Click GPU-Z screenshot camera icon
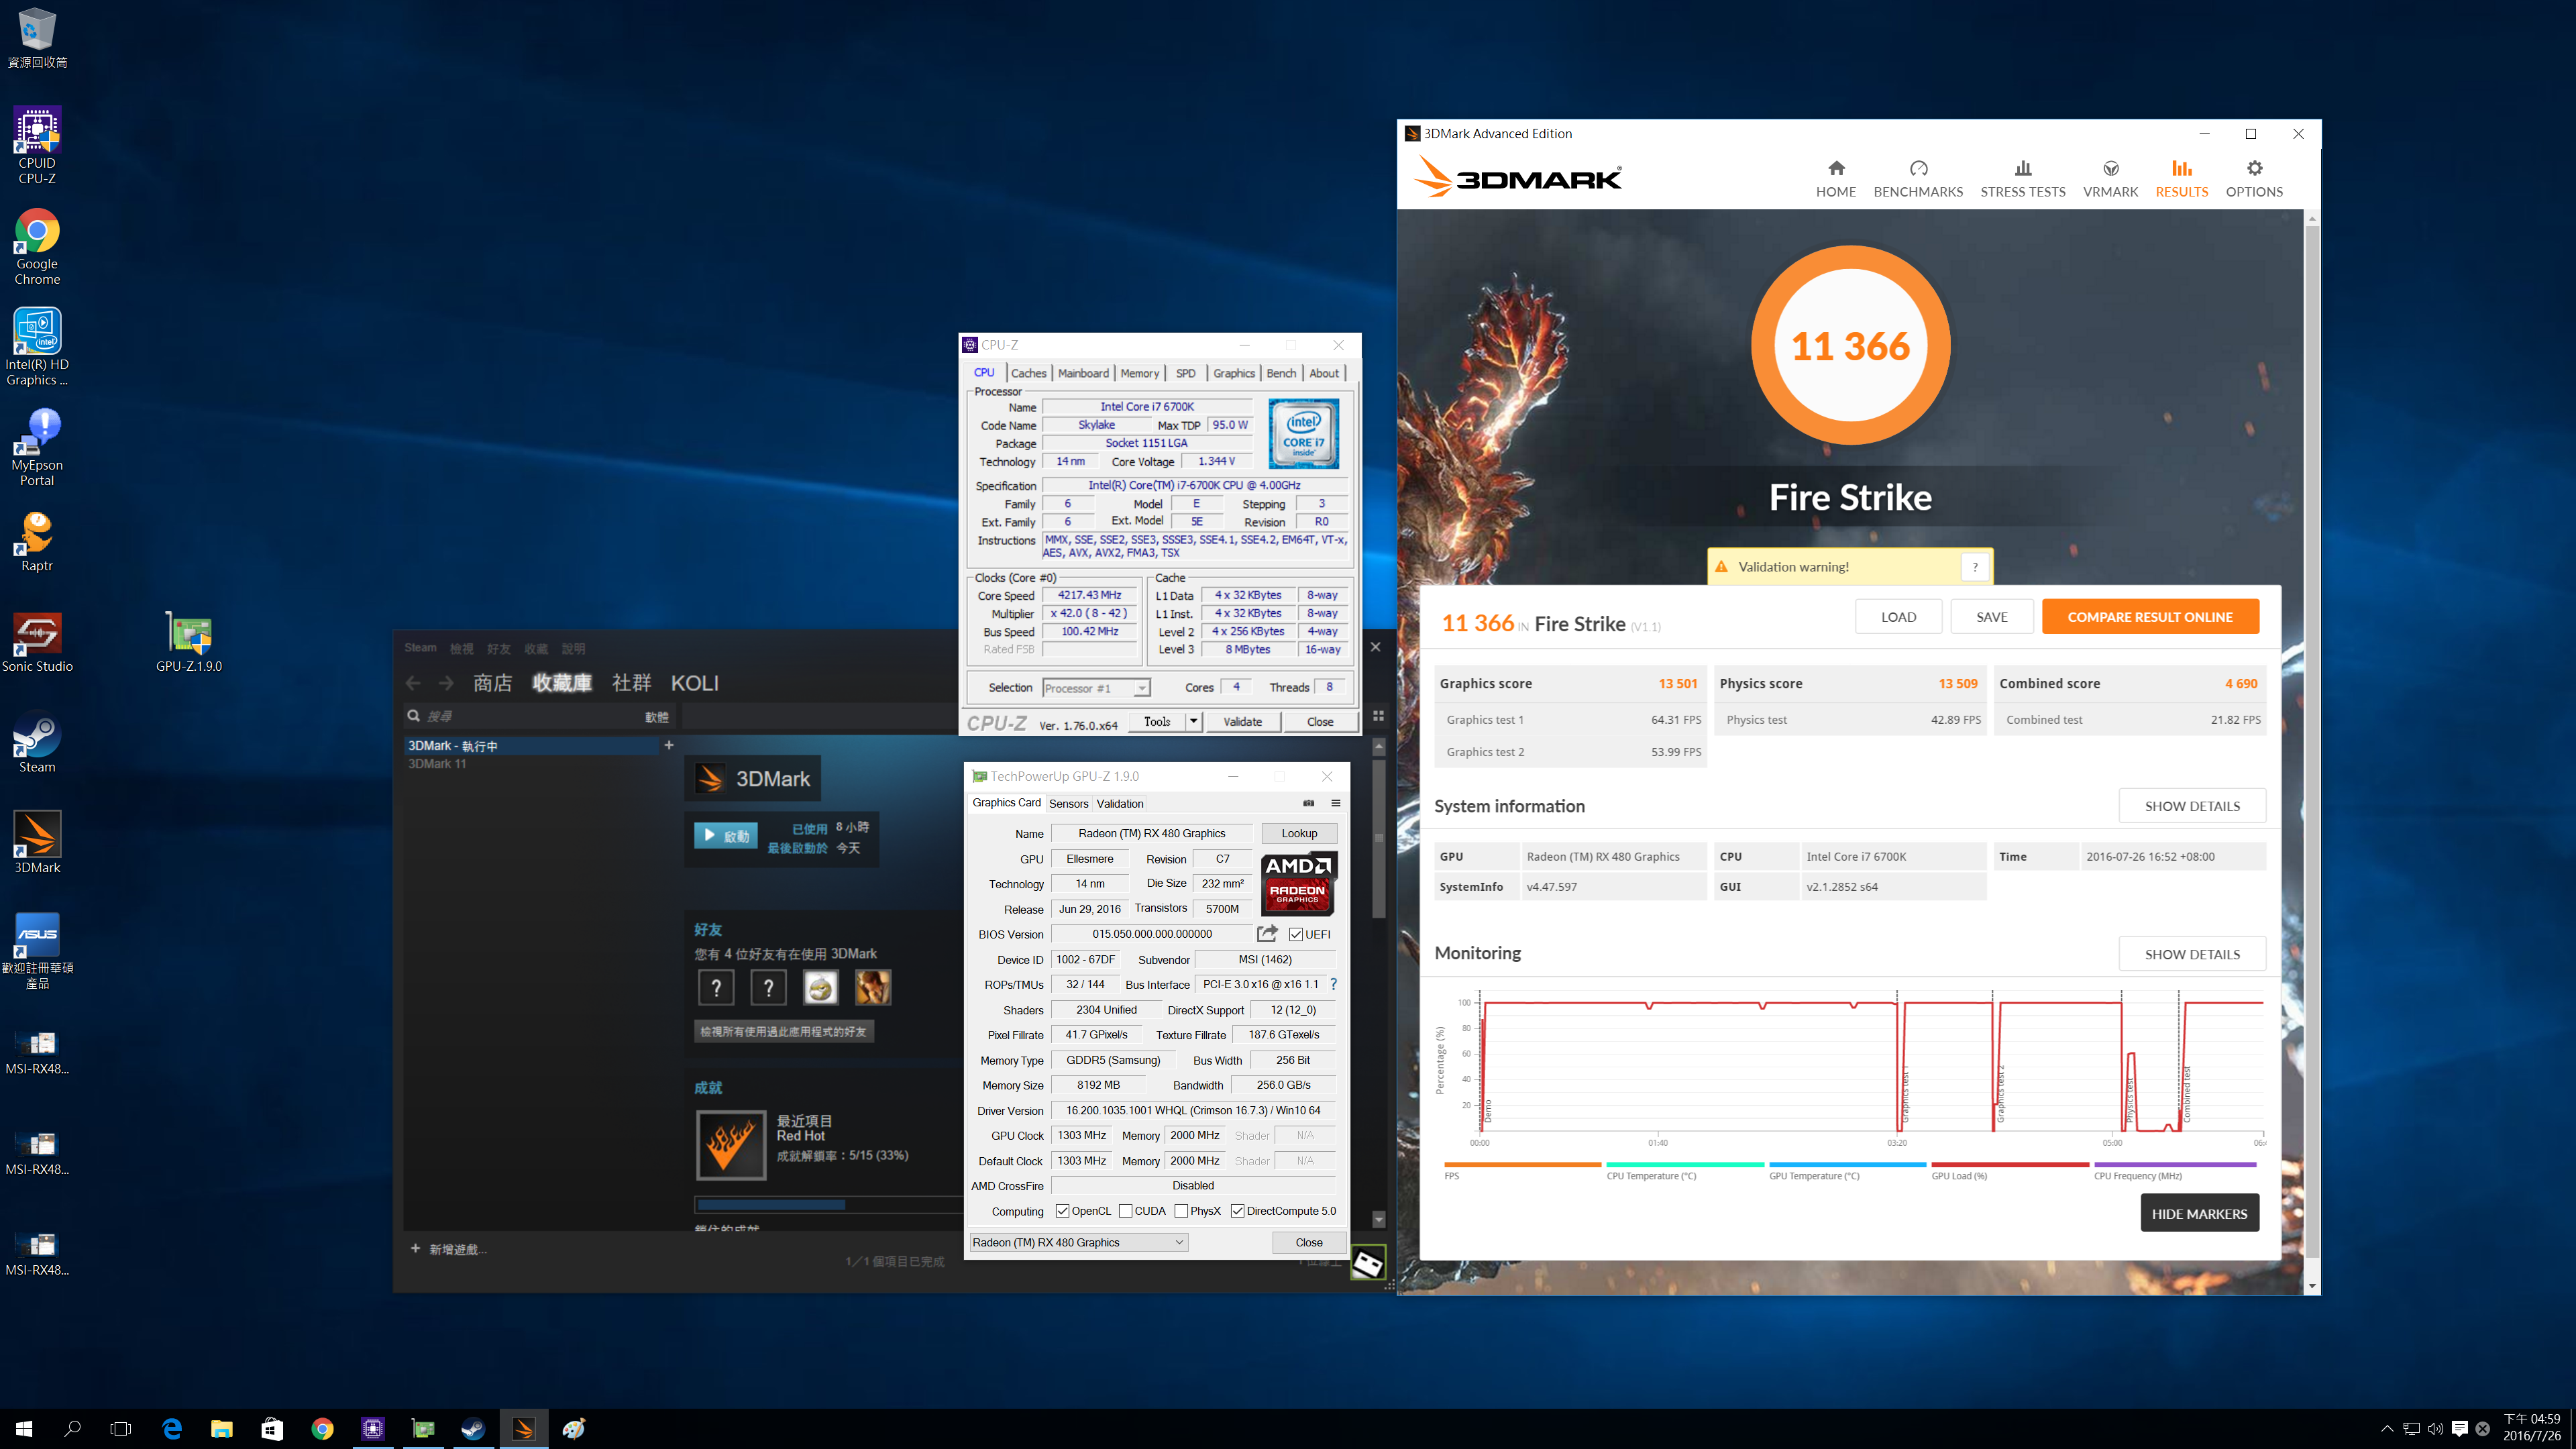The image size is (2576, 1449). (x=1308, y=803)
